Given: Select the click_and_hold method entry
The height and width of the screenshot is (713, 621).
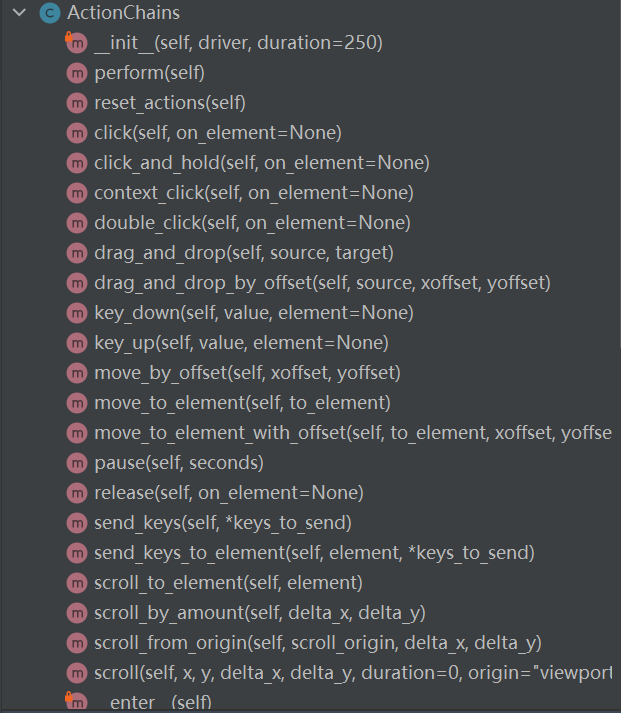Looking at the screenshot, I should click(261, 163).
